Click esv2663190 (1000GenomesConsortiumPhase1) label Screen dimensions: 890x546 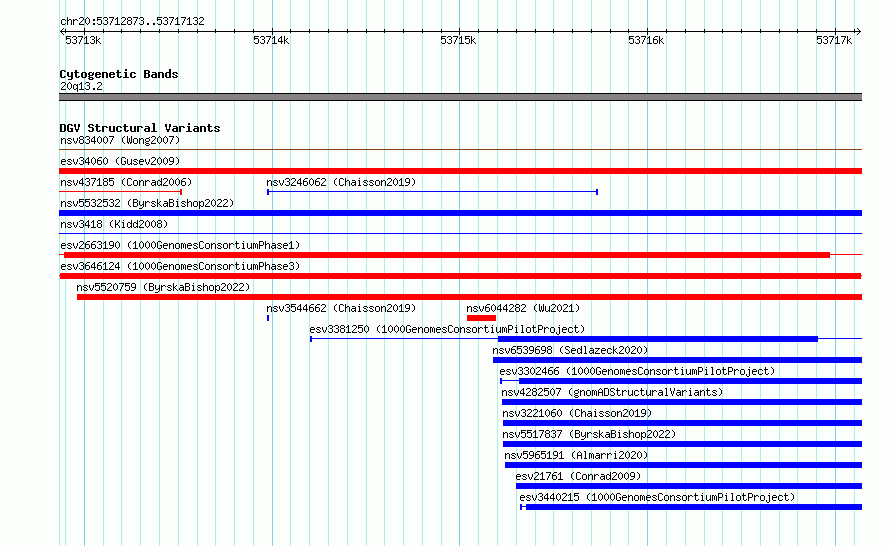pyautogui.click(x=180, y=245)
